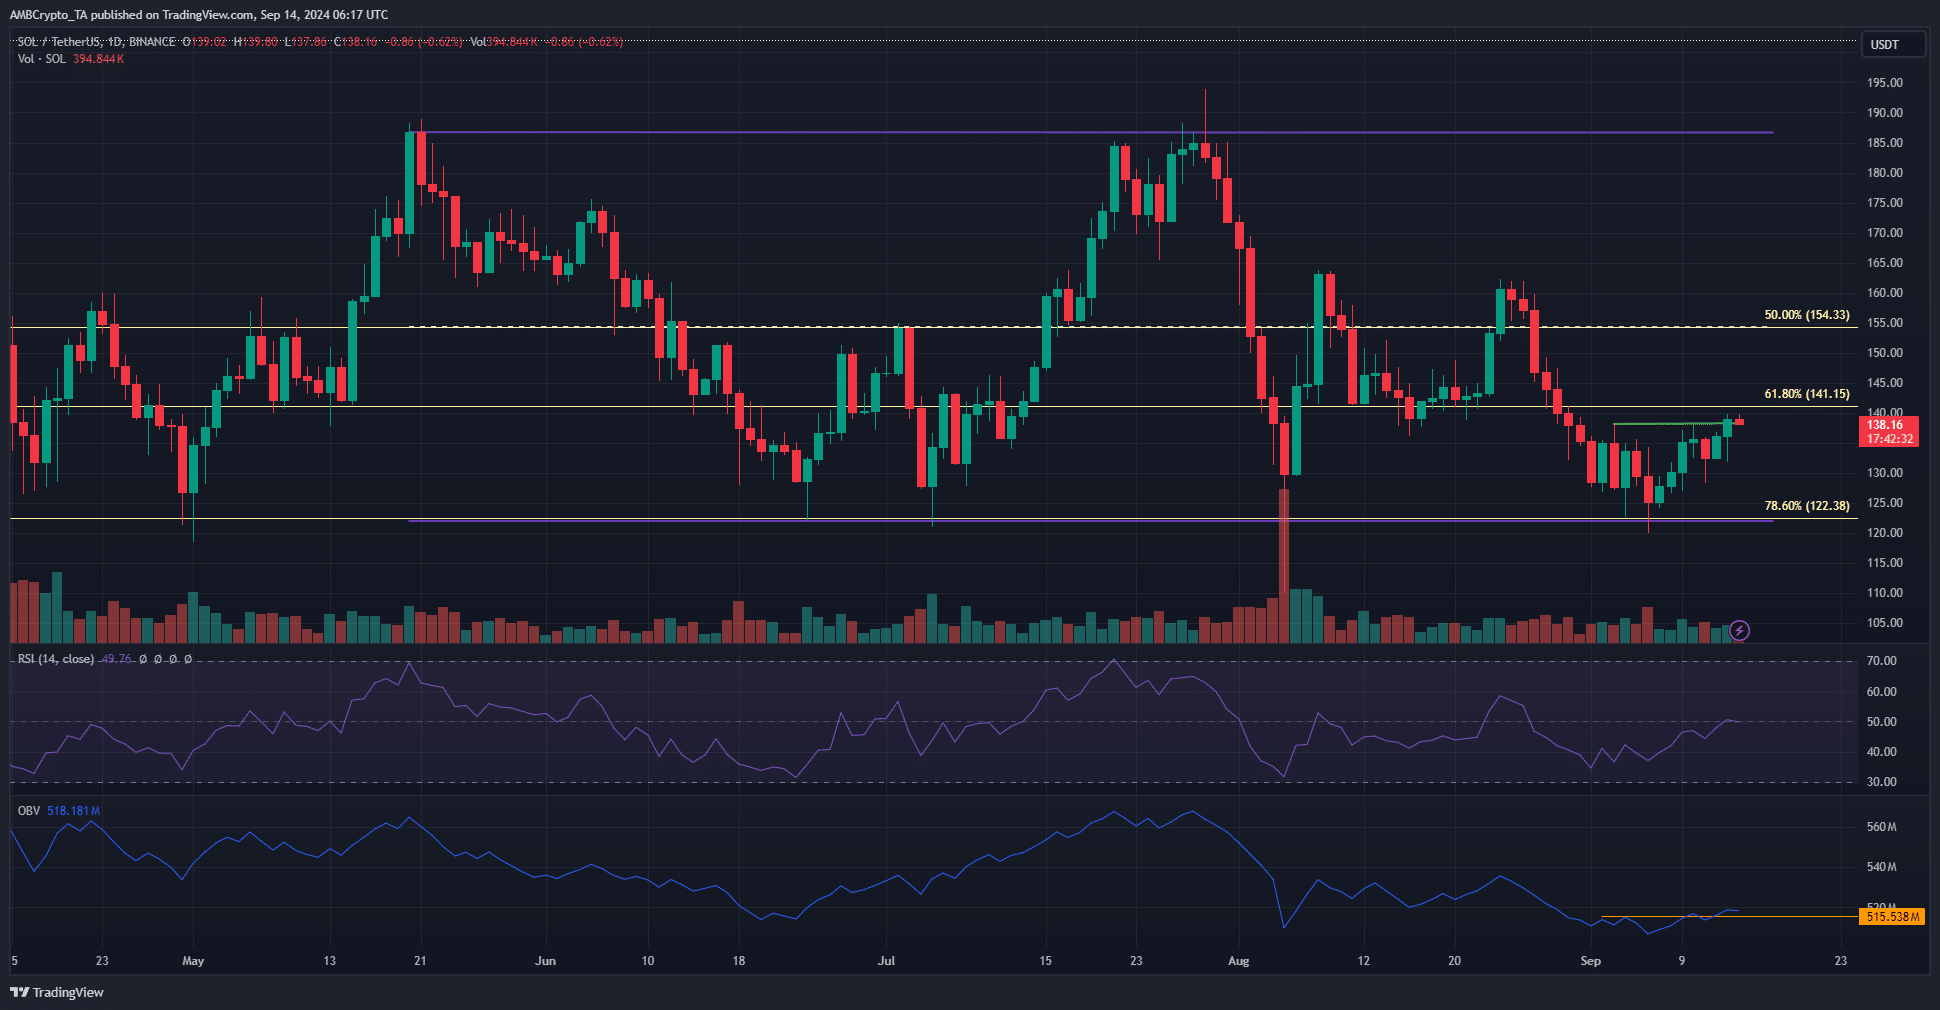Click the 190.00 price axis label
The height and width of the screenshot is (1010, 1940).
(1885, 113)
